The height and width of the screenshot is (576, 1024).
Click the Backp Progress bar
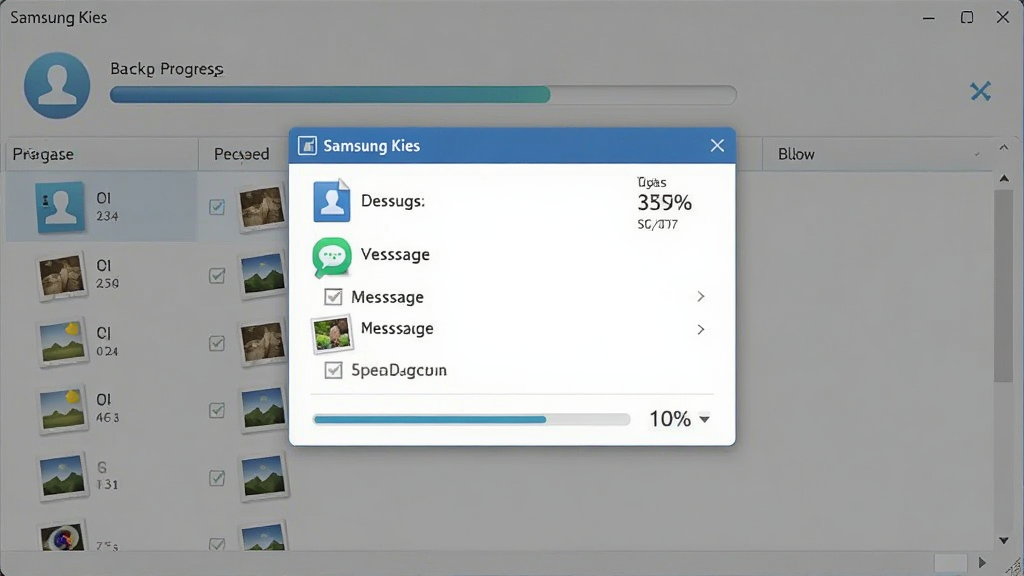tap(423, 95)
